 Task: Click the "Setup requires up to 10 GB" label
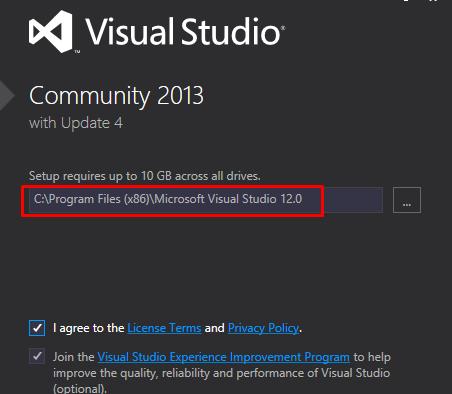click(x=145, y=176)
